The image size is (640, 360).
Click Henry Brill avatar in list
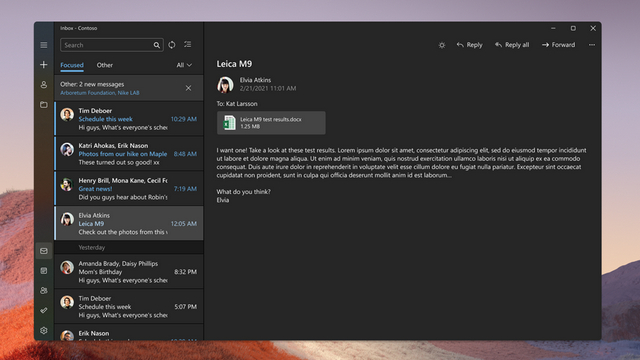click(x=67, y=184)
